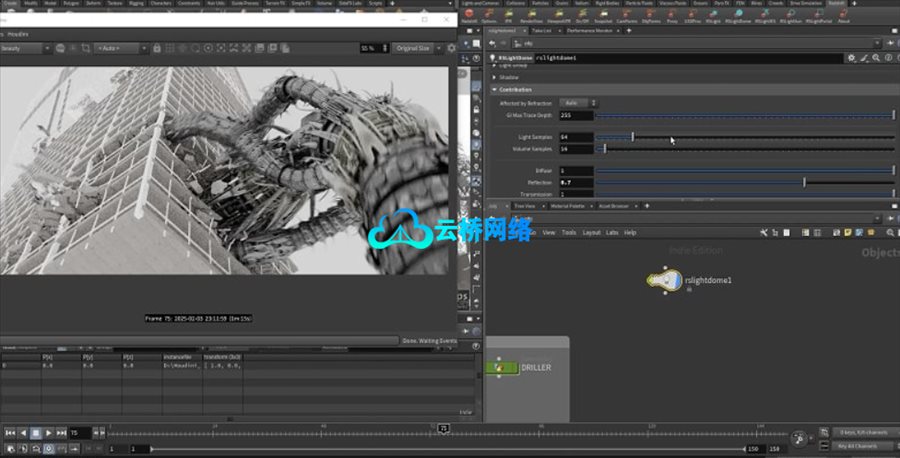Open the Affected by Refraction dropdown
The image size is (900, 458).
579,102
